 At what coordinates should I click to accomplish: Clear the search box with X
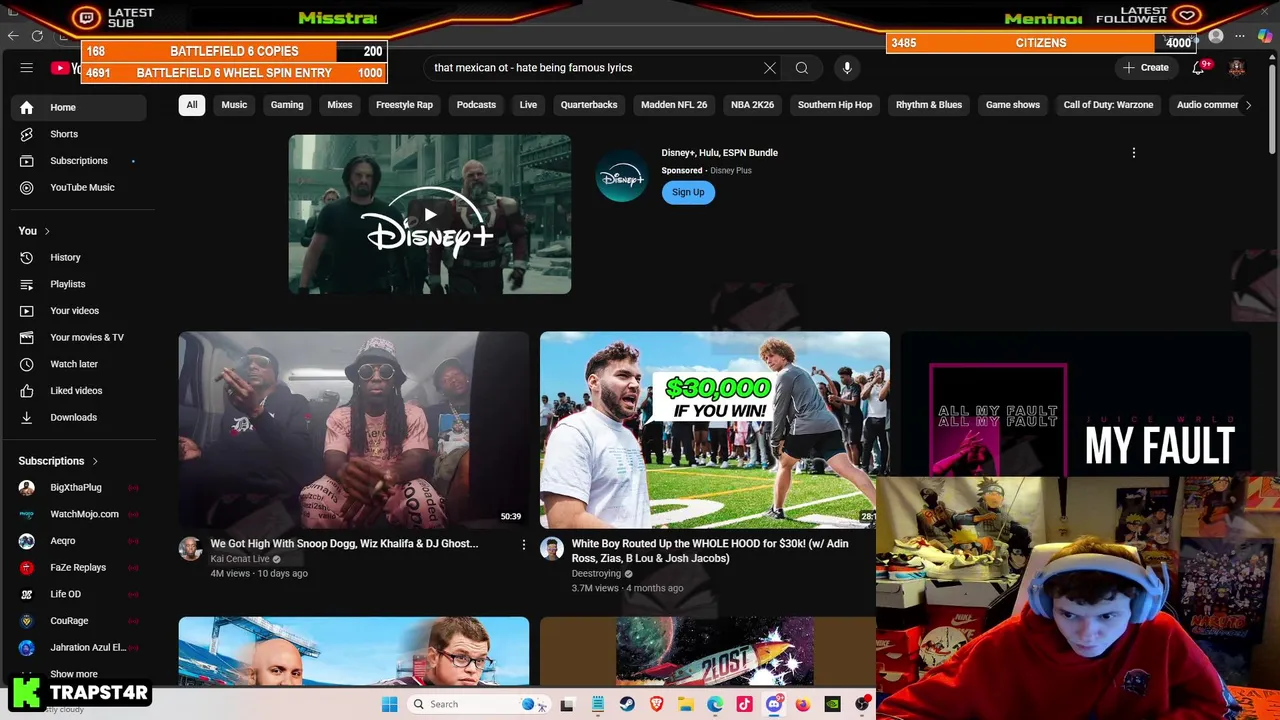pos(770,68)
